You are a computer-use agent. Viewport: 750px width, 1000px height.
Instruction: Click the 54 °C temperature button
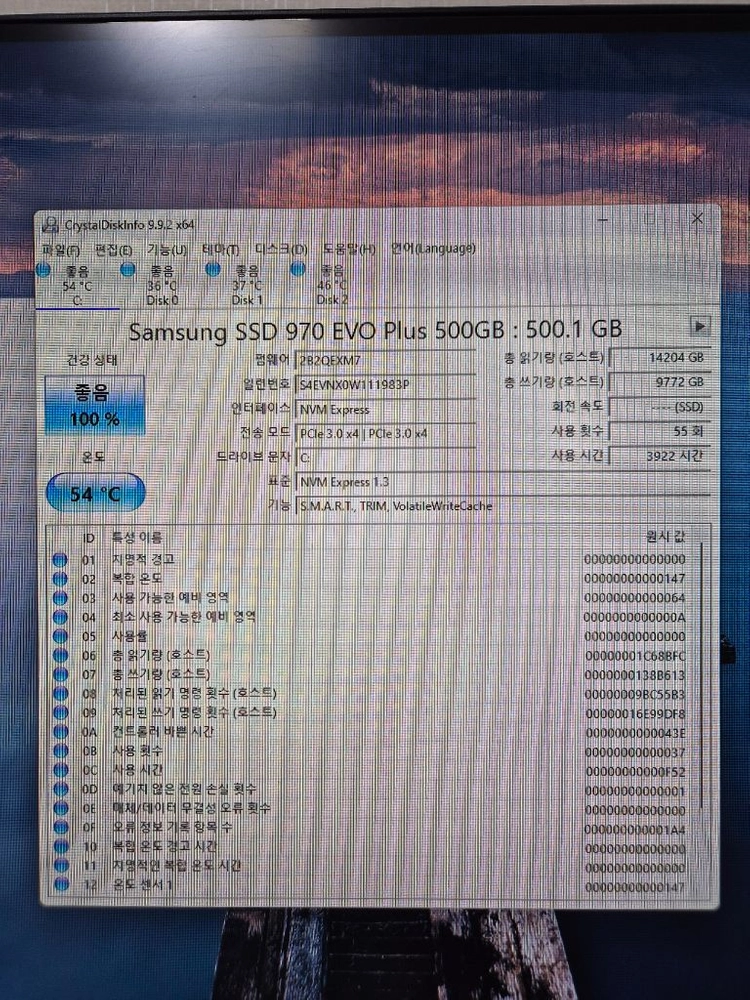point(96,492)
